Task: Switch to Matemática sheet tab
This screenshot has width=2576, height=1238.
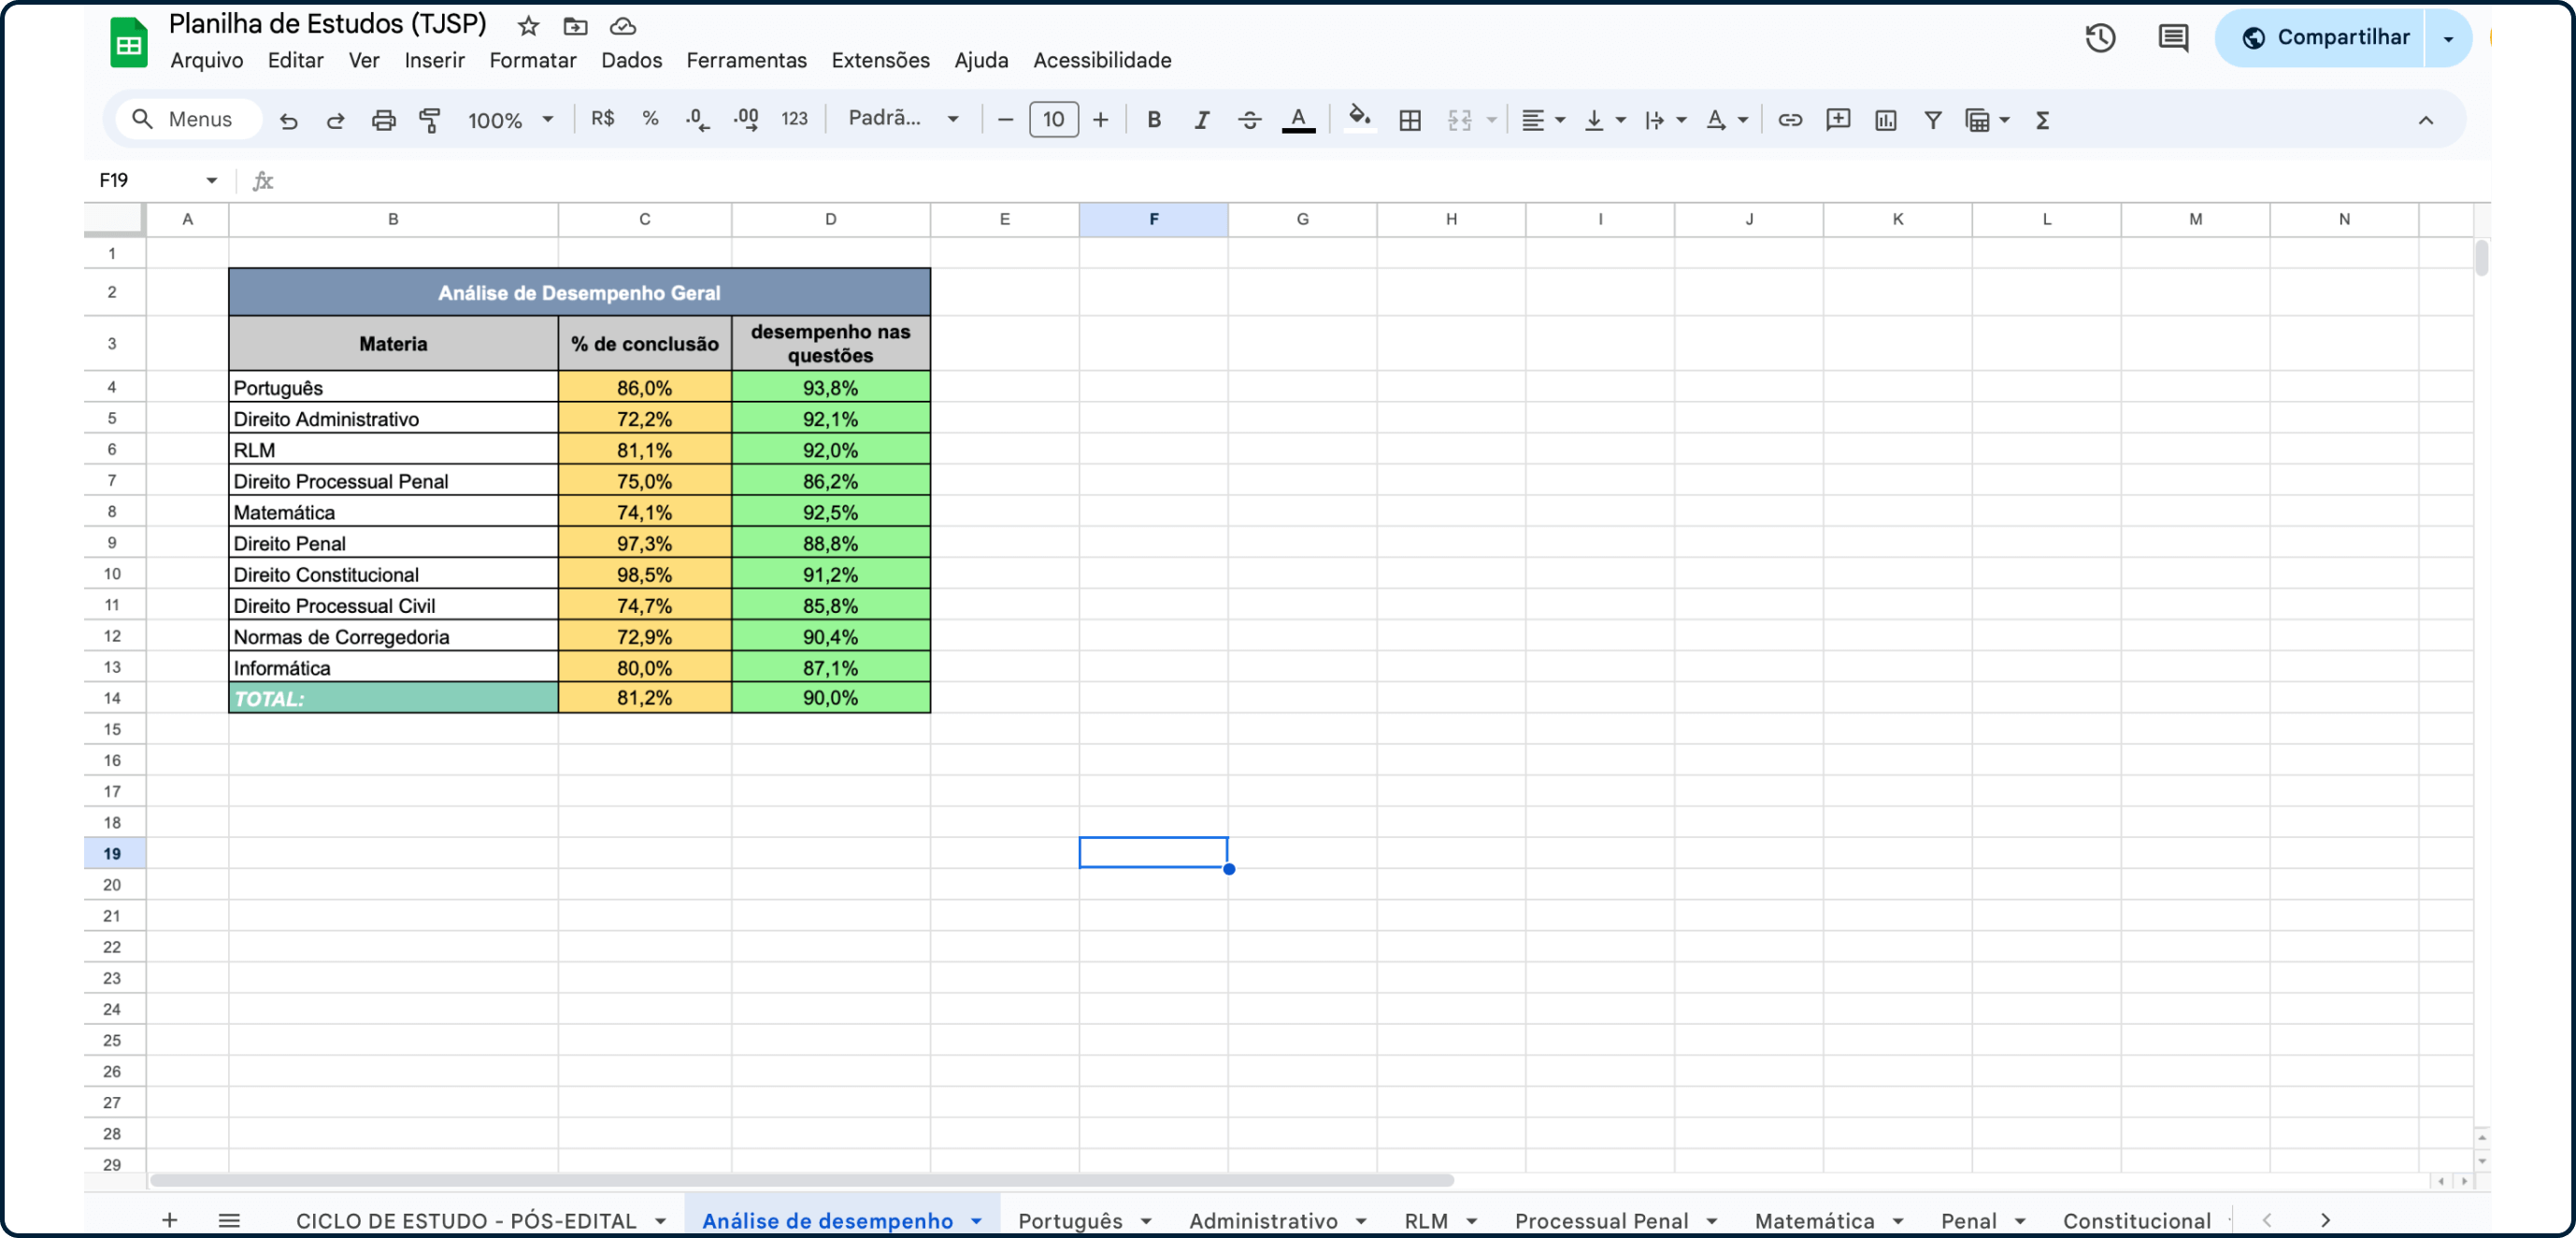Action: click(x=1828, y=1220)
